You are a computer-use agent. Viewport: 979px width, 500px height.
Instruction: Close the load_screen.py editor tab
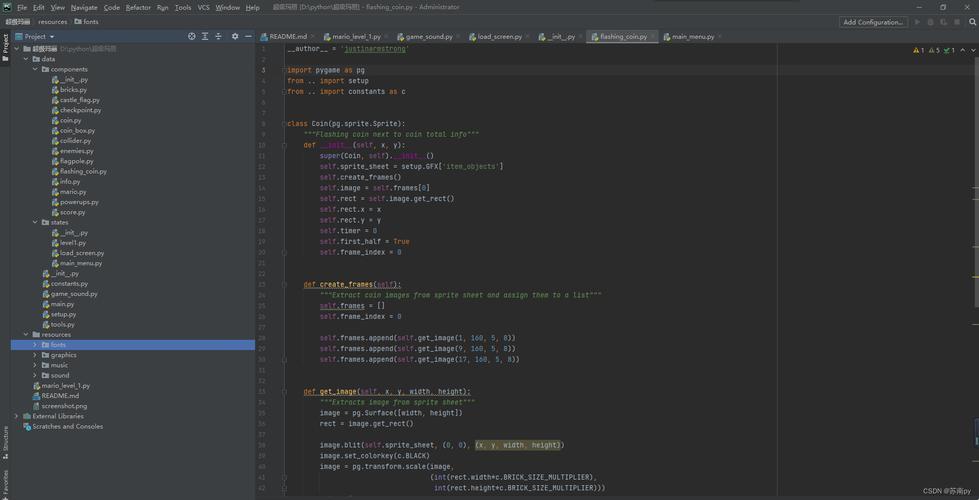click(x=527, y=37)
